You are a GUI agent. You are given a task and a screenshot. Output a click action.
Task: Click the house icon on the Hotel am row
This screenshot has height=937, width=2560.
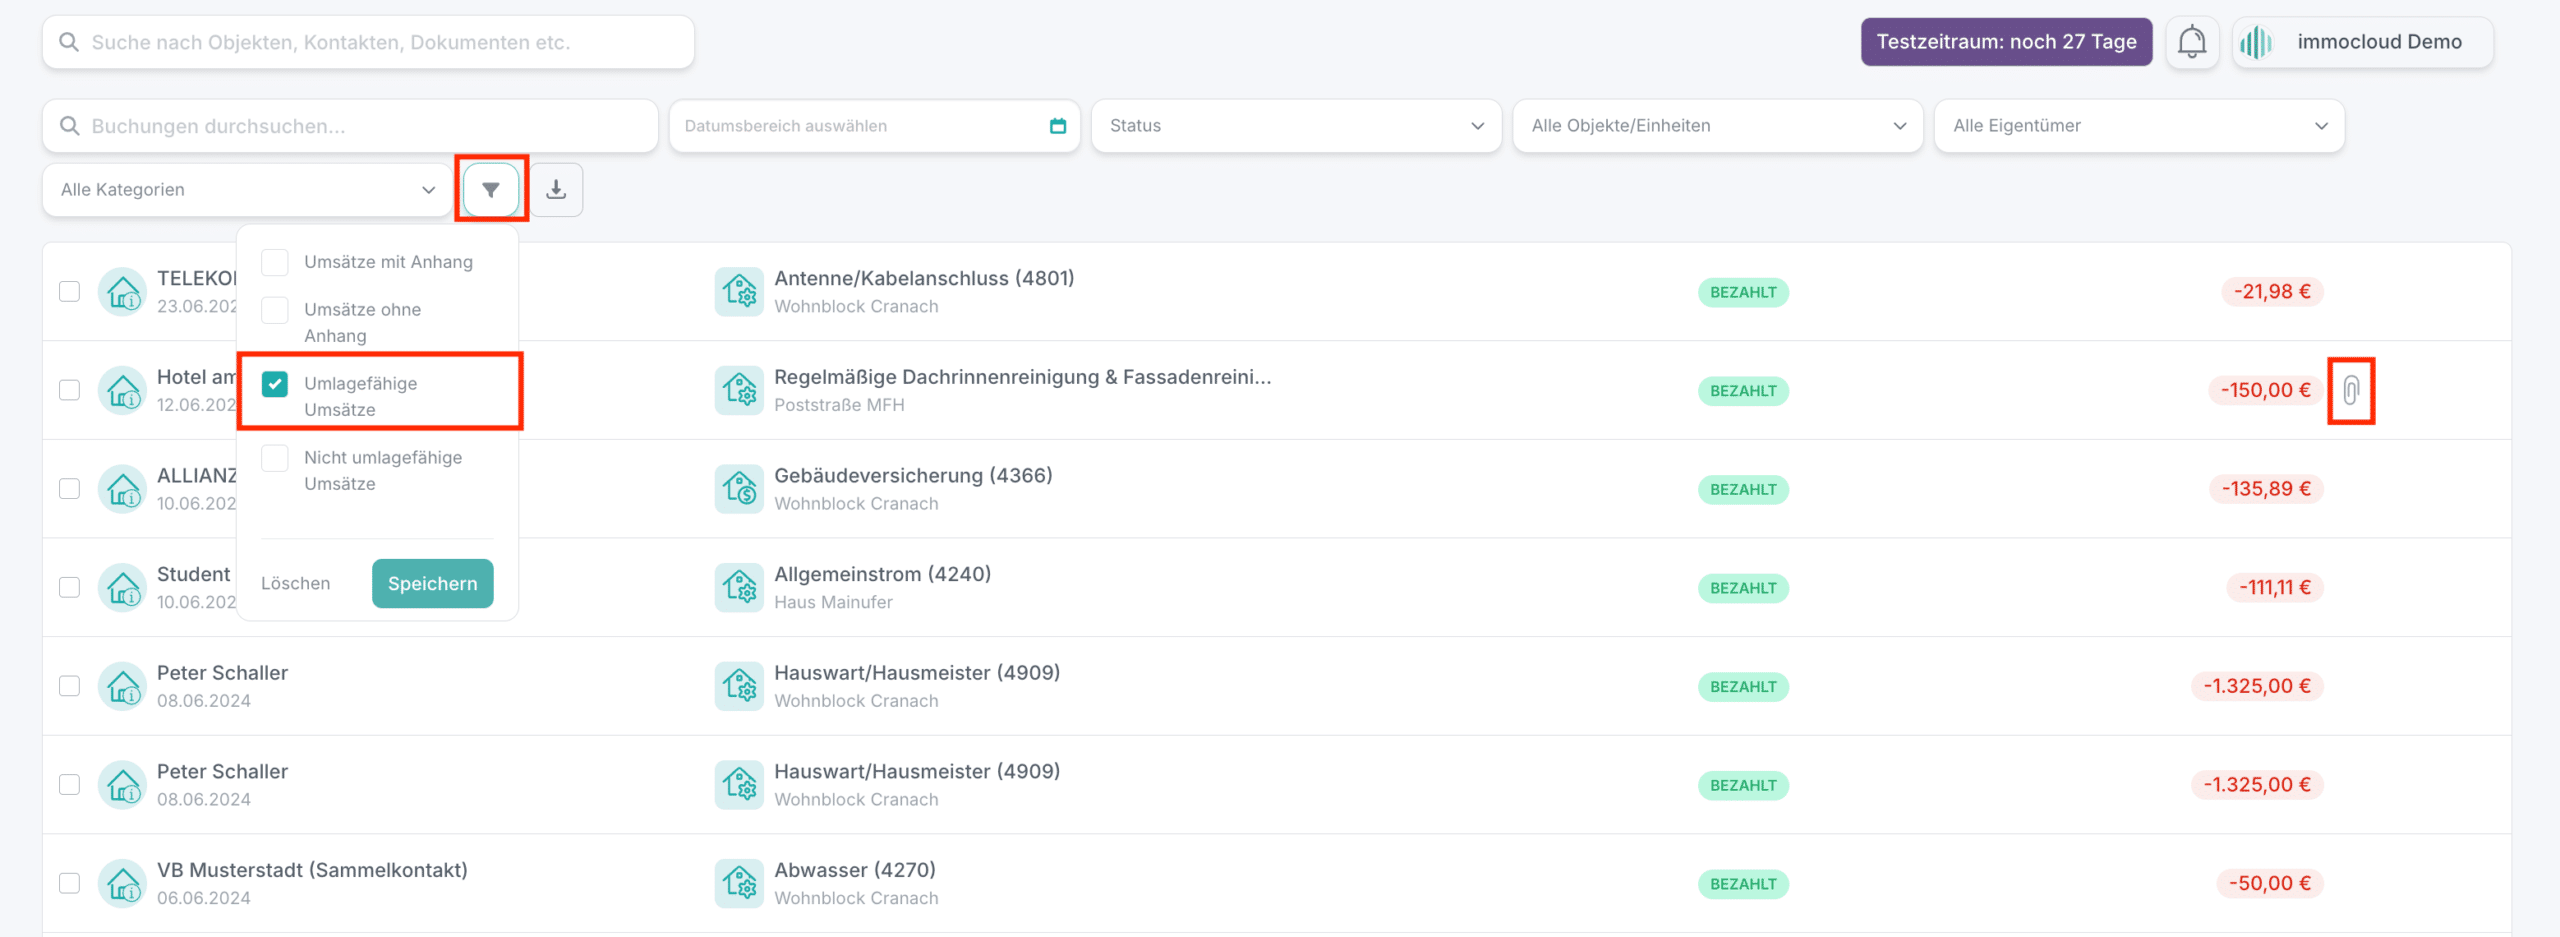coord(123,390)
